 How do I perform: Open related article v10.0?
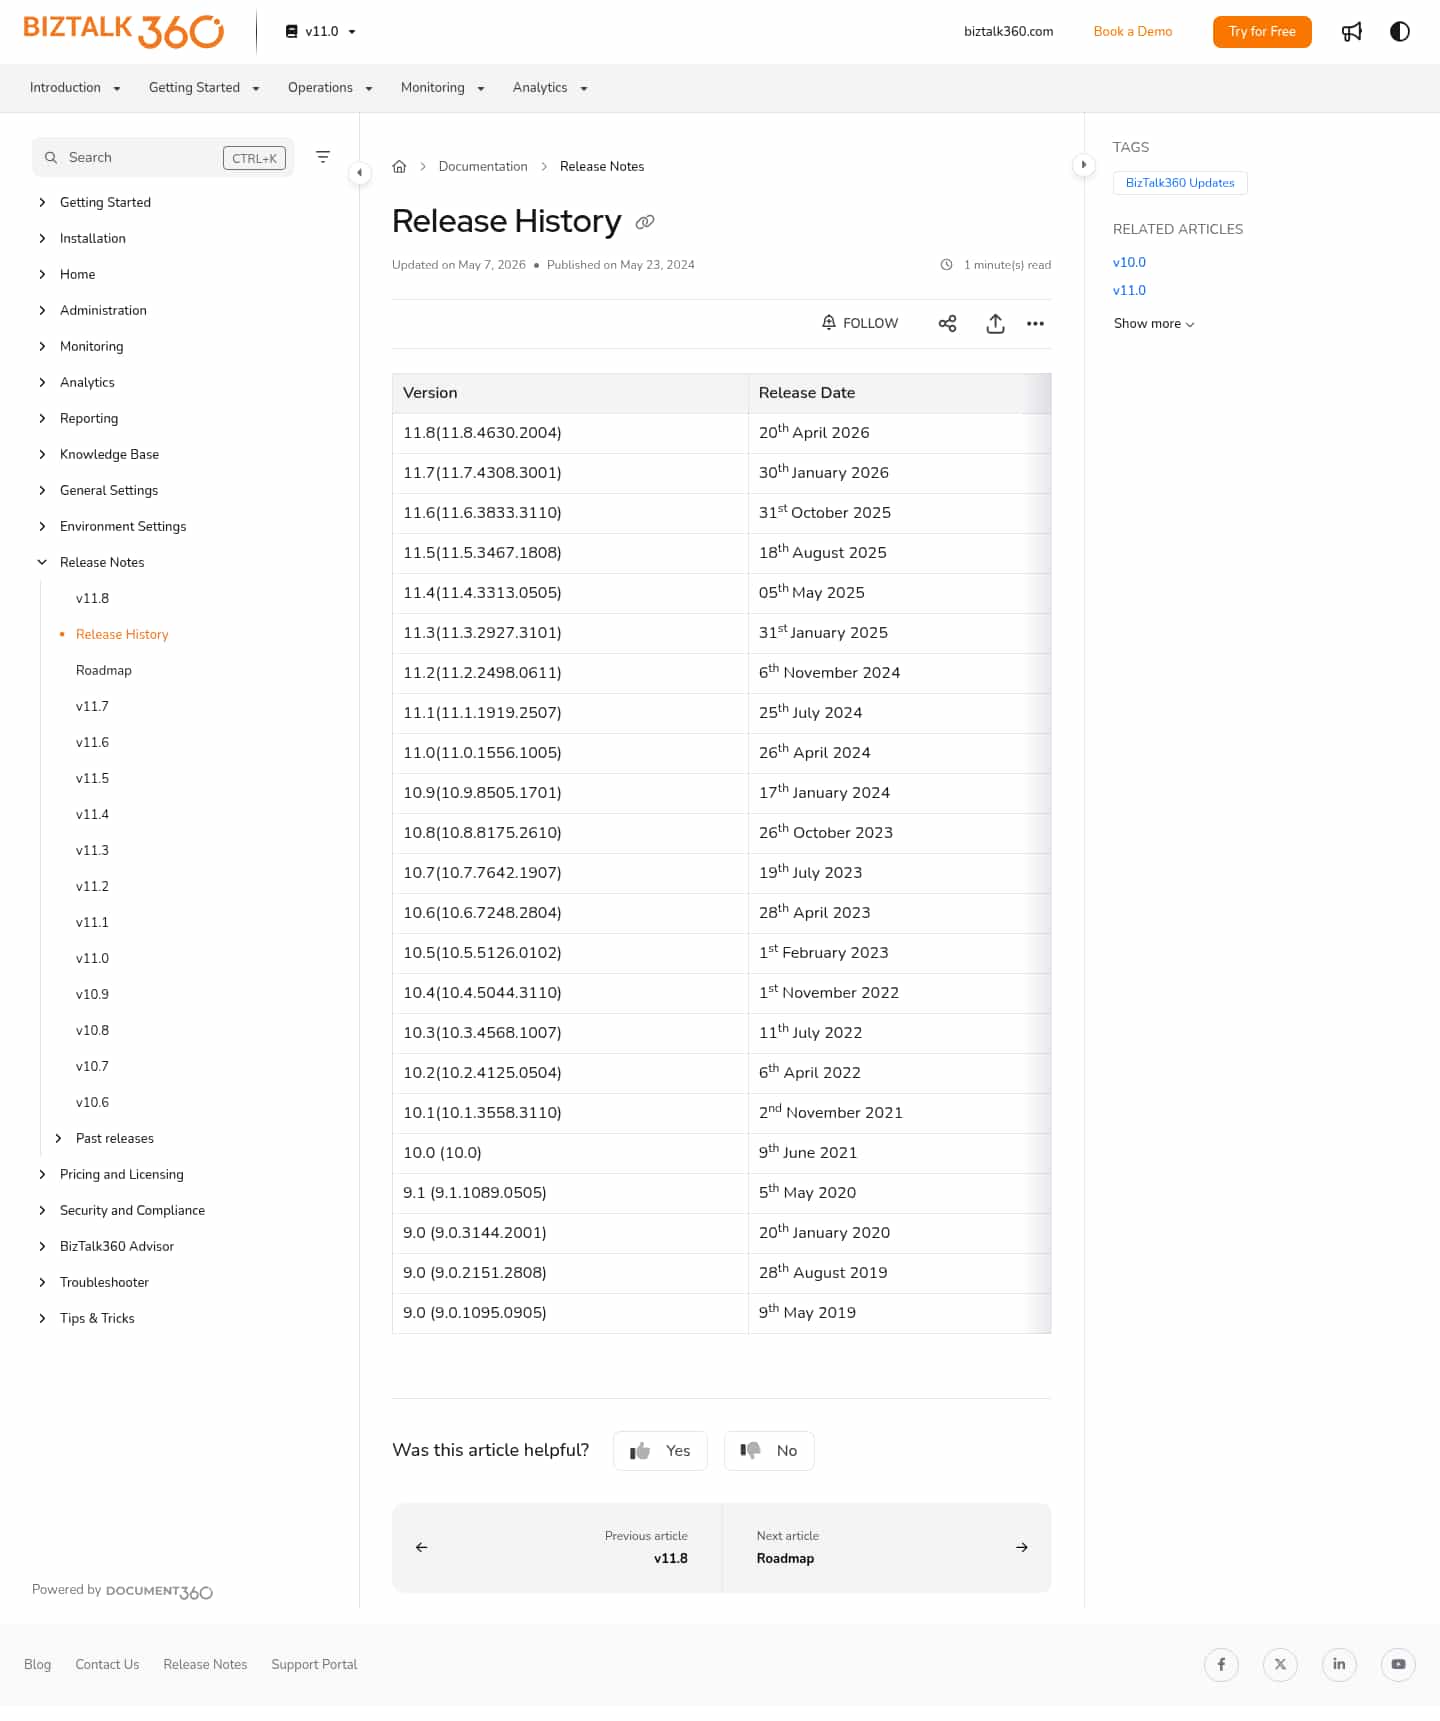coord(1129,263)
